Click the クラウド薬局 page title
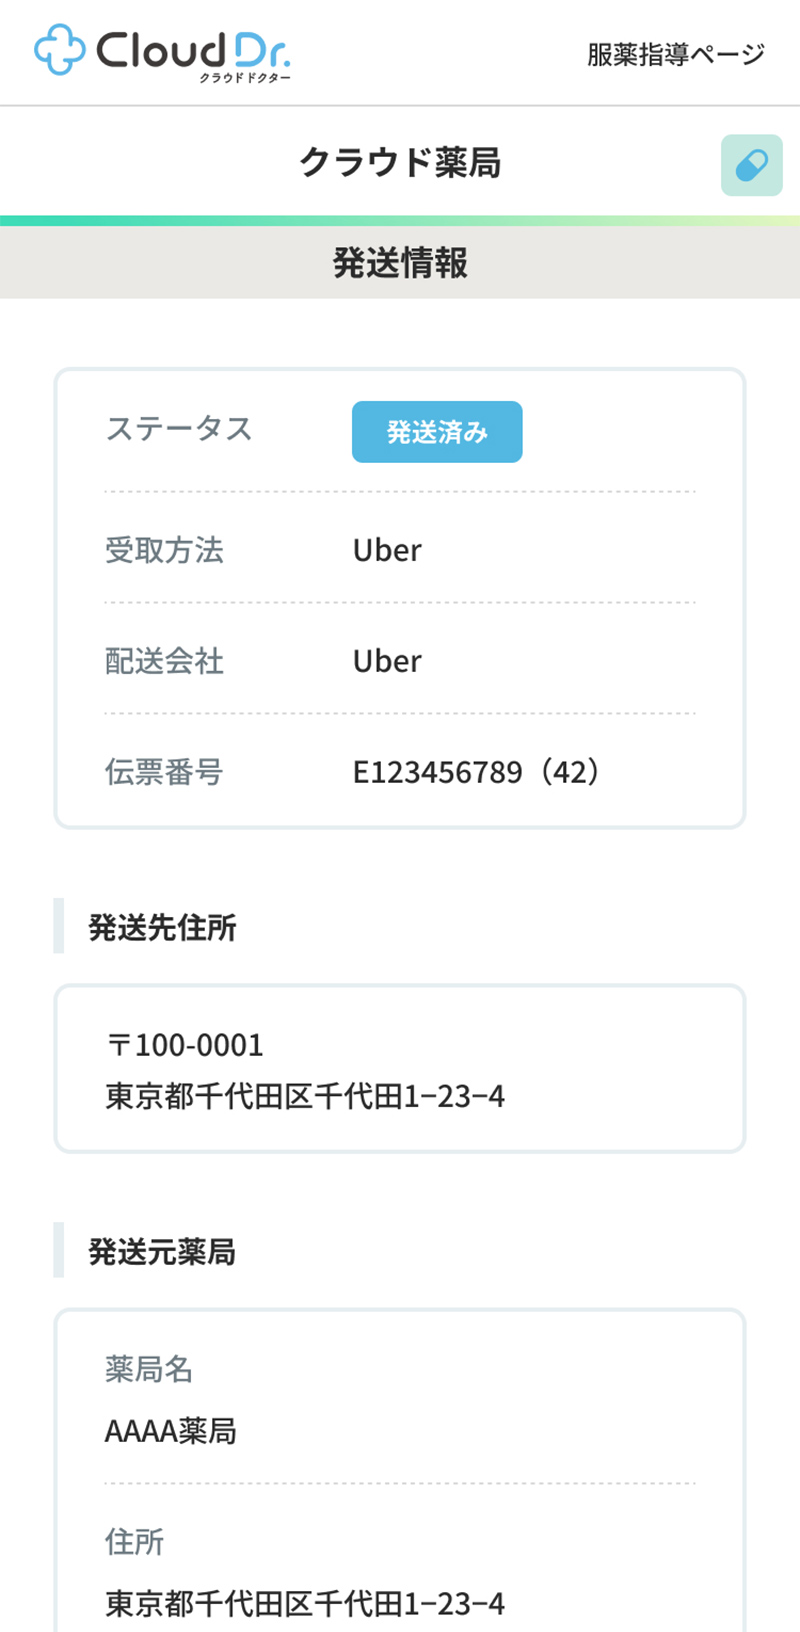The height and width of the screenshot is (1632, 800). pyautogui.click(x=400, y=162)
